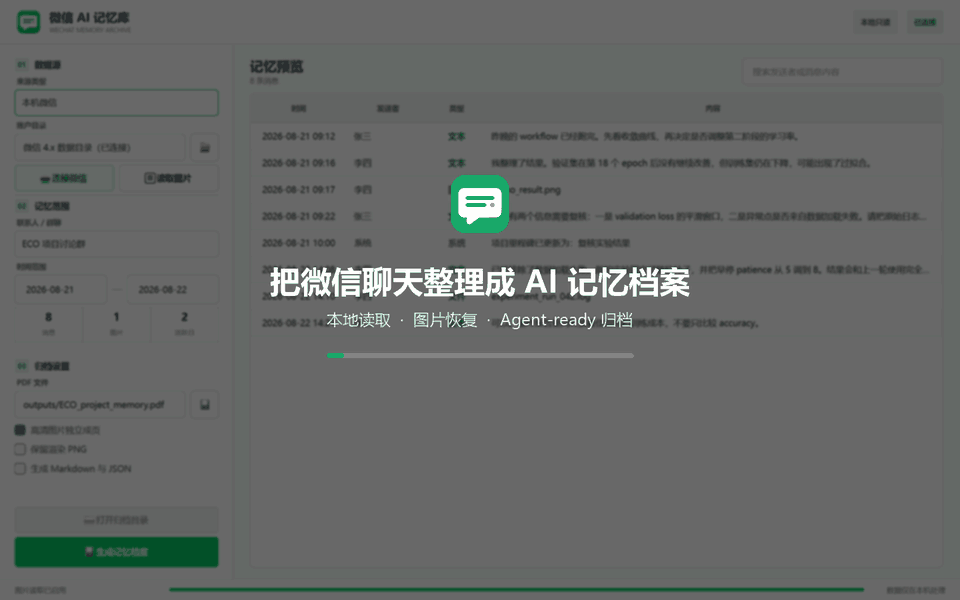The width and height of the screenshot is (960, 600).
Task: Click the message text mentioning 18 epoch
Action: (680, 163)
